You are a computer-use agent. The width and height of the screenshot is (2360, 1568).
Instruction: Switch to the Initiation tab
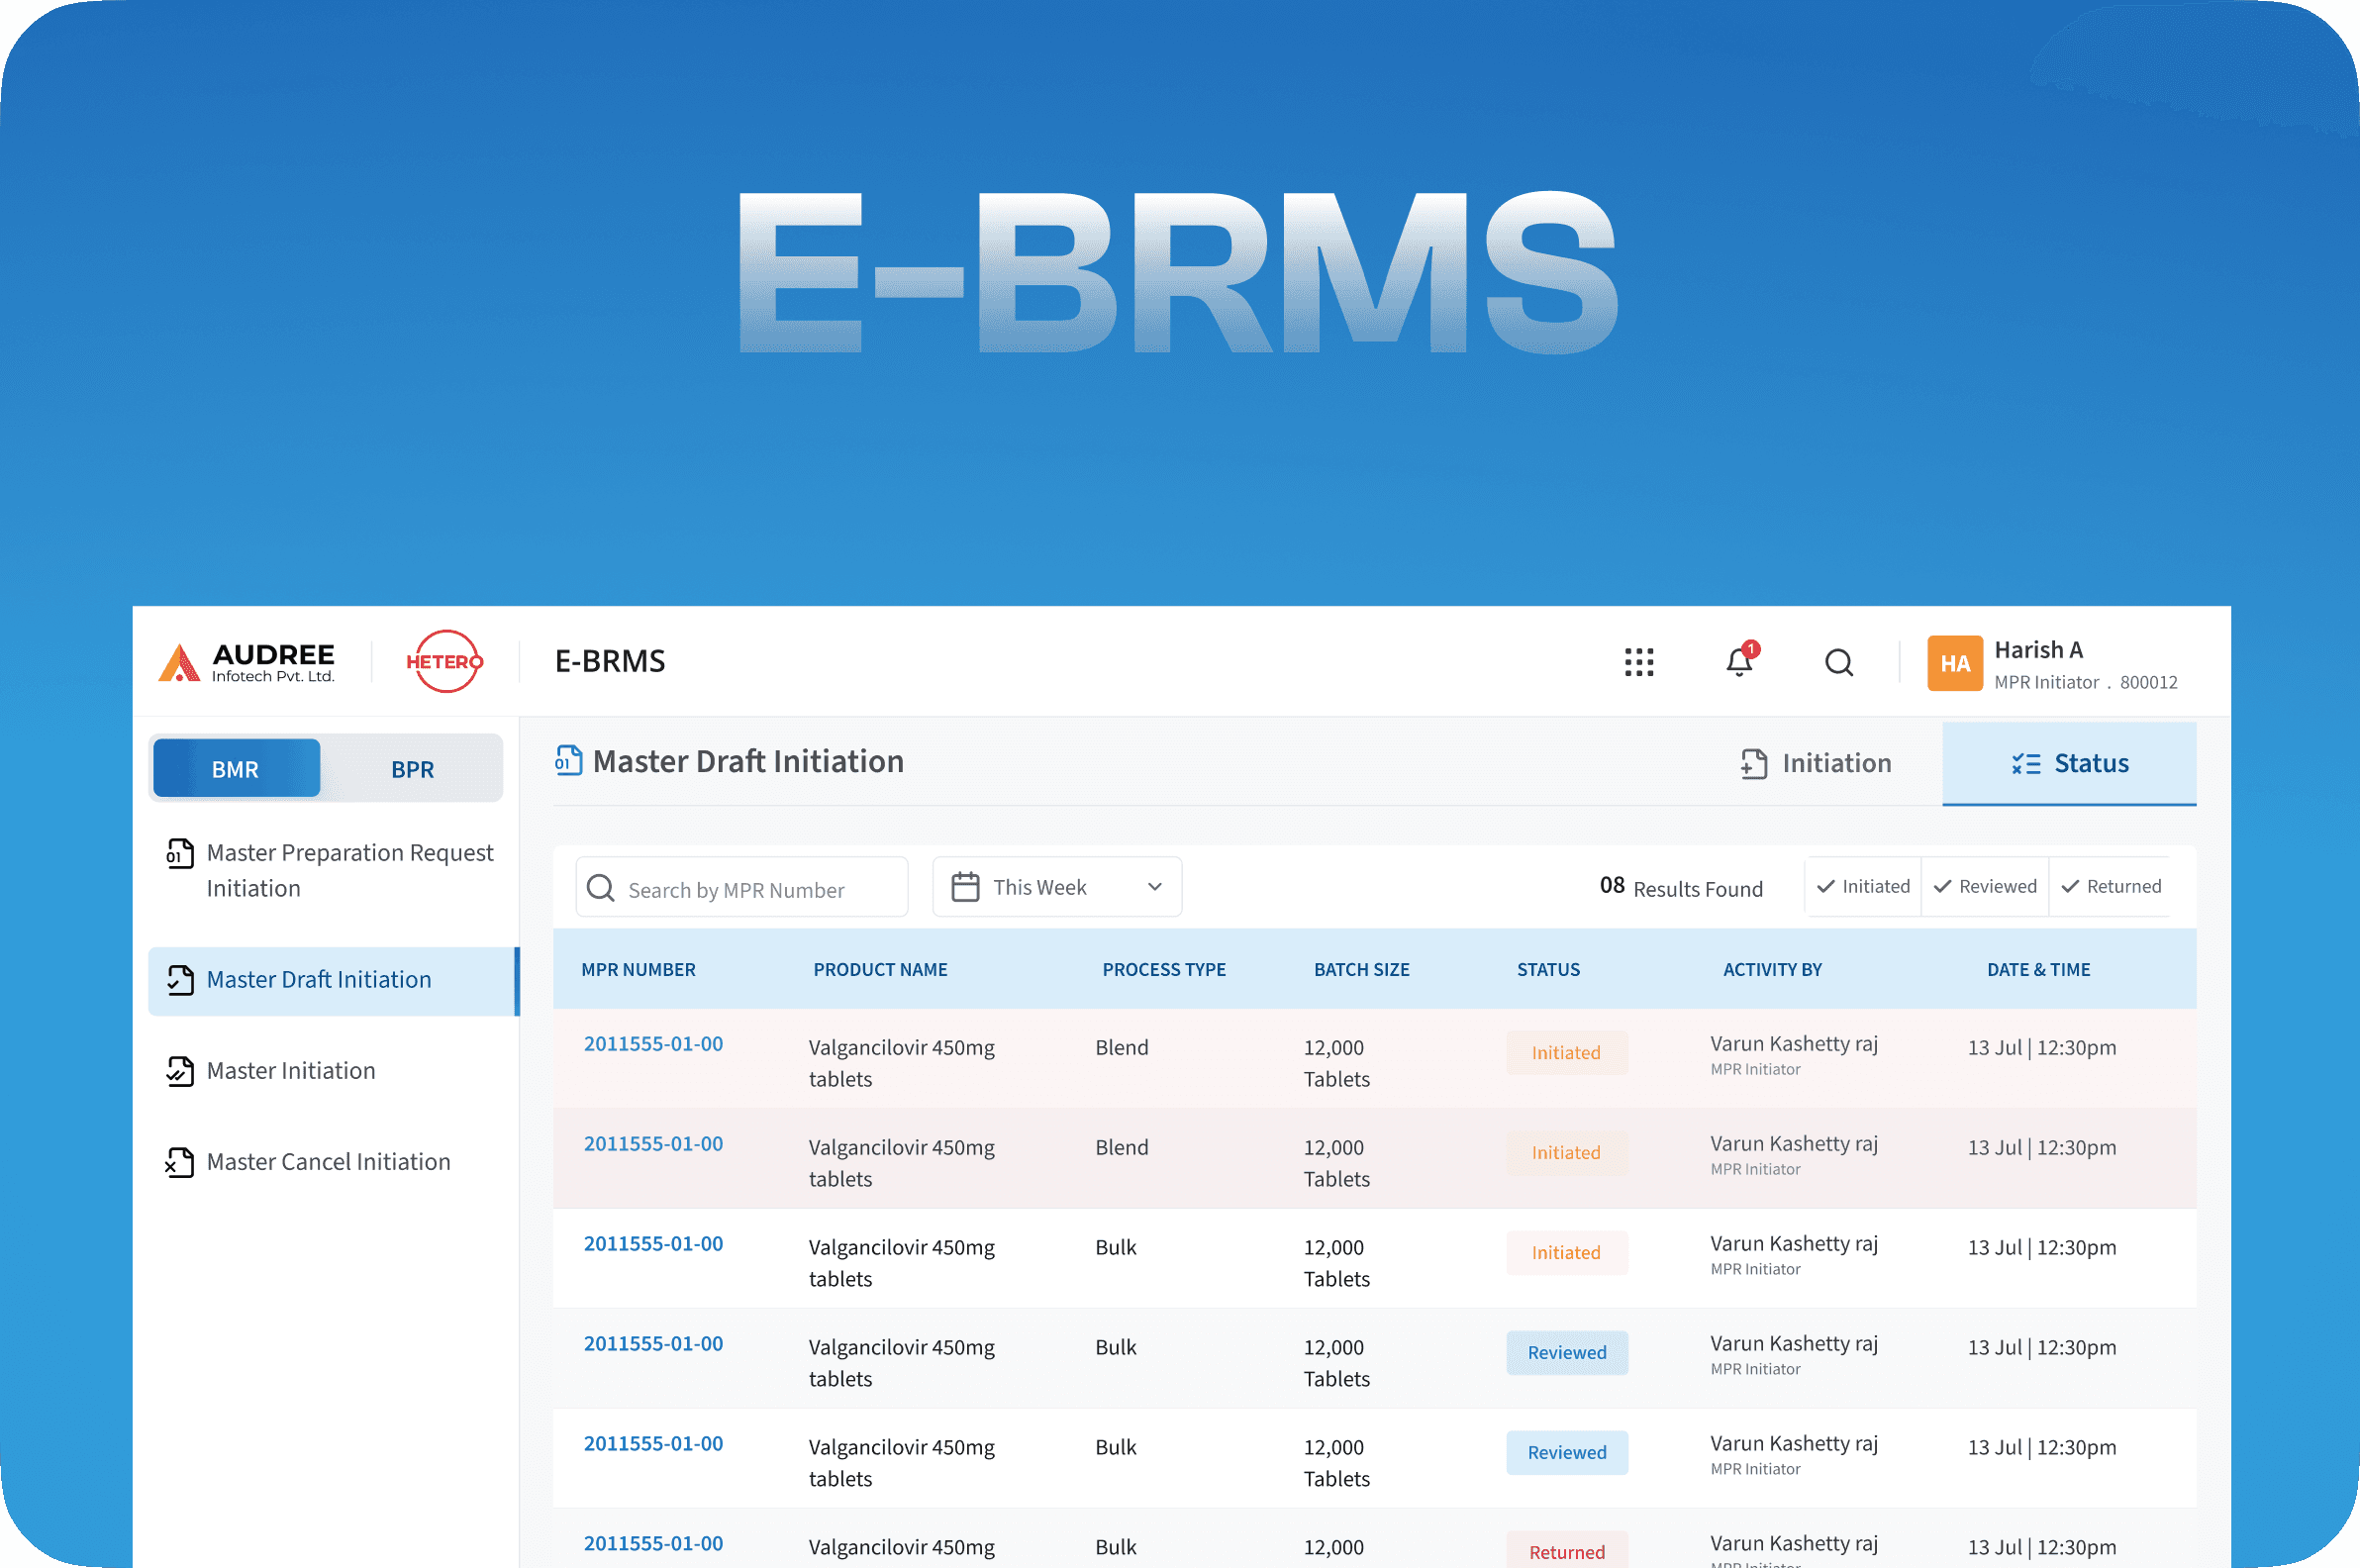click(x=1815, y=764)
